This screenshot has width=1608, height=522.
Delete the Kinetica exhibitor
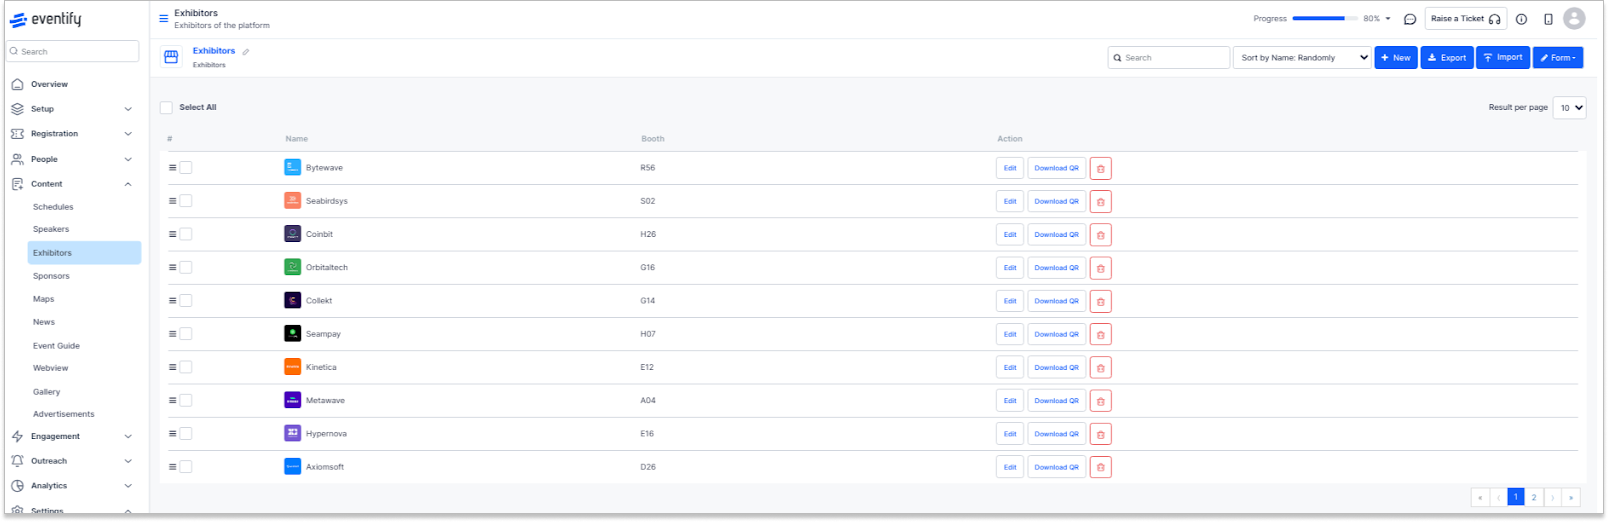tap(1100, 368)
